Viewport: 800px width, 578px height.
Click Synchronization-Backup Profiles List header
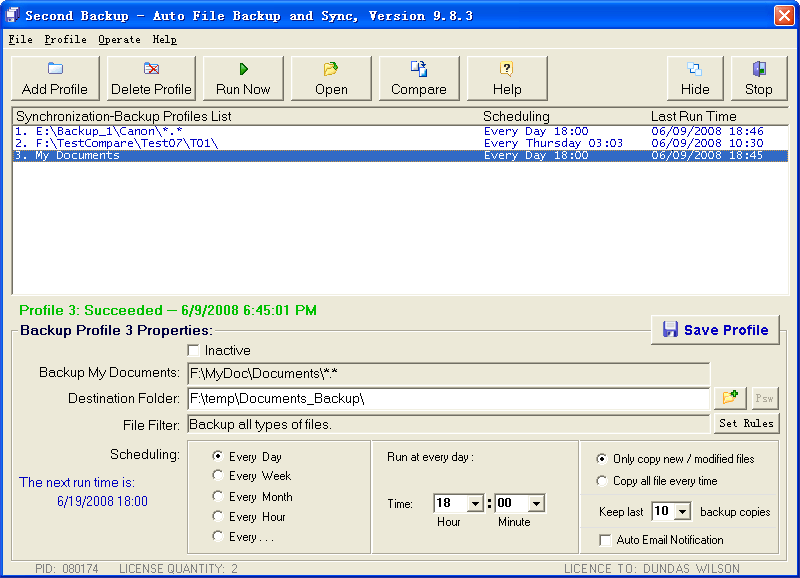pyautogui.click(x=124, y=116)
